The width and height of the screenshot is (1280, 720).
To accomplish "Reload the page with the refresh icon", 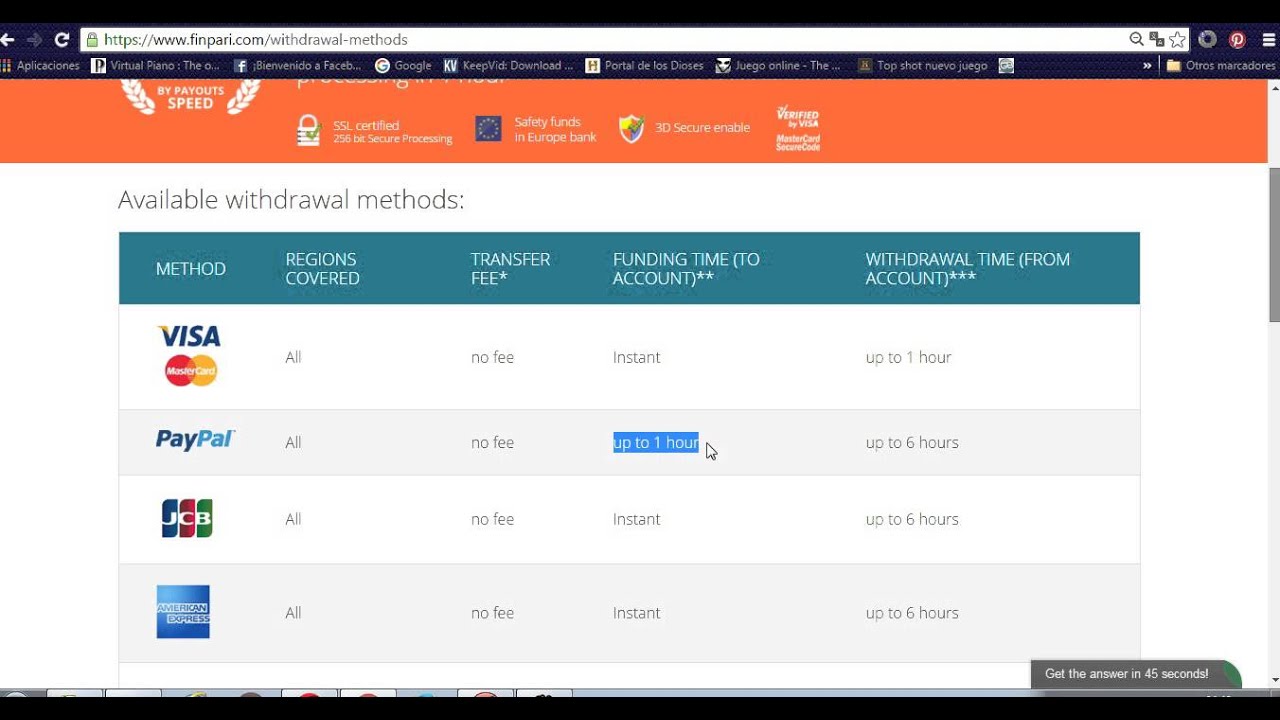I will tap(62, 40).
